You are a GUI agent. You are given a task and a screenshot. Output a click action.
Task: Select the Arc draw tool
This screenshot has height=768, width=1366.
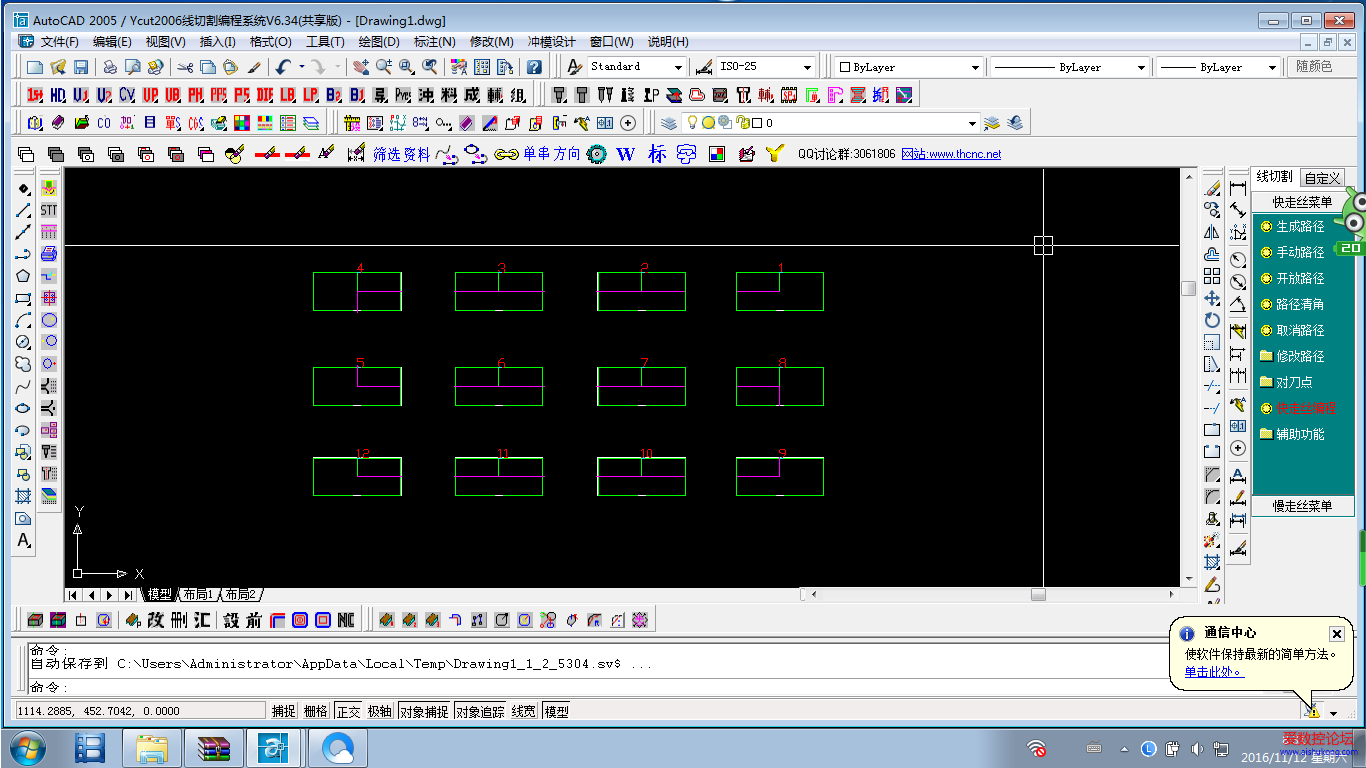click(x=23, y=320)
